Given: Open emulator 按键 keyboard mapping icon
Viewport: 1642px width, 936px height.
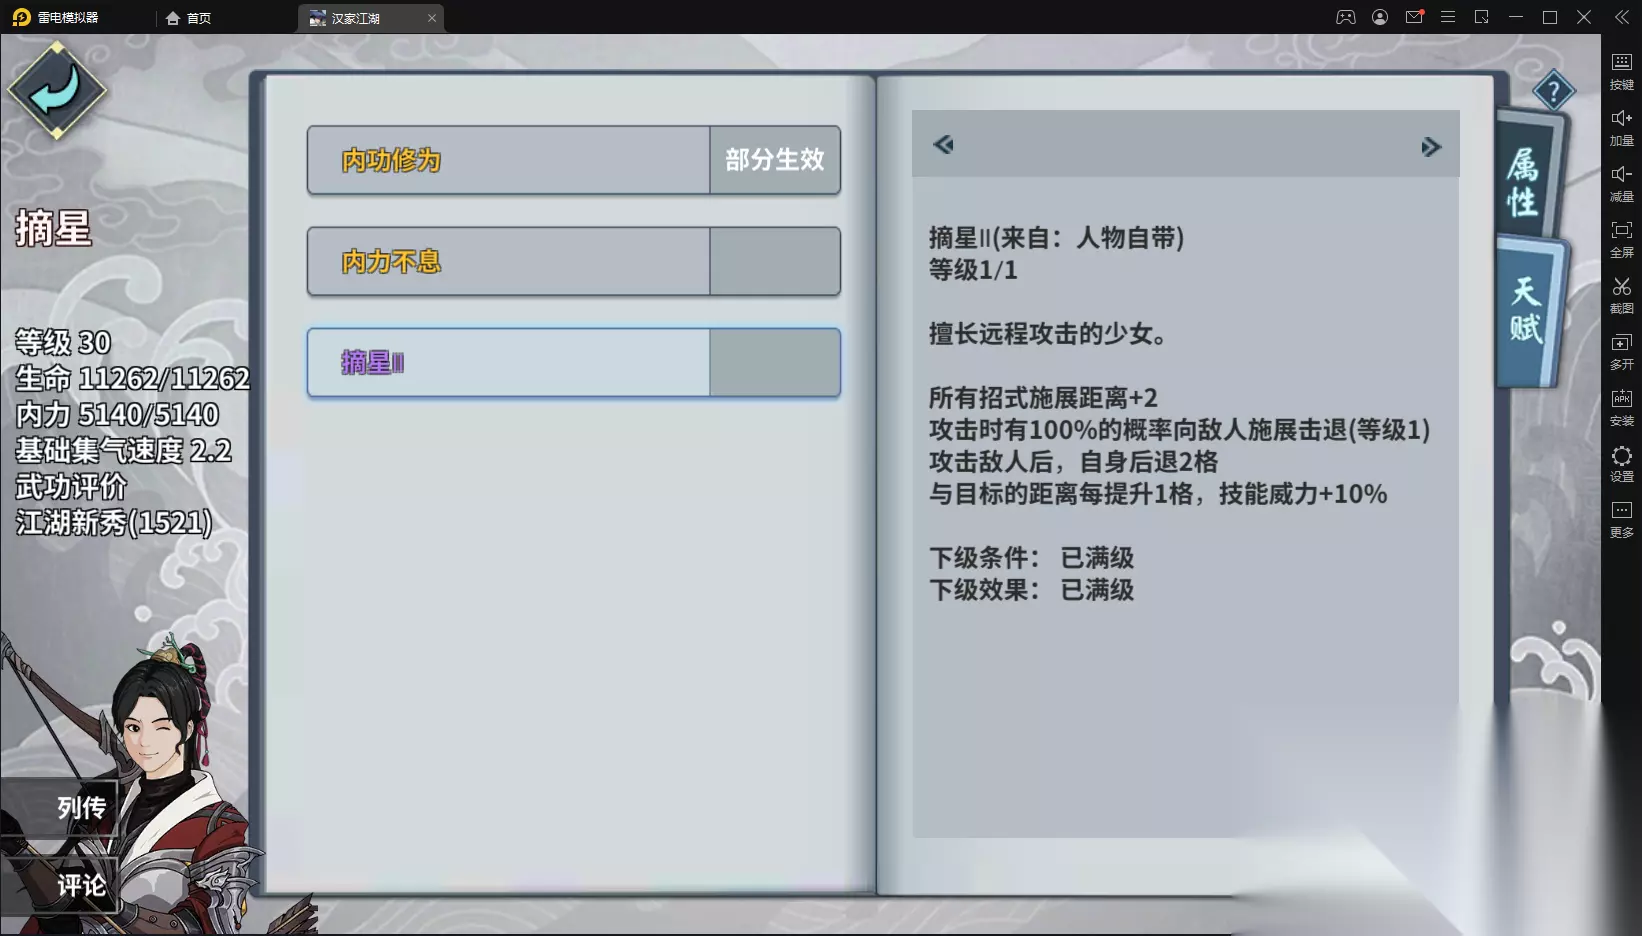Looking at the screenshot, I should tap(1621, 71).
